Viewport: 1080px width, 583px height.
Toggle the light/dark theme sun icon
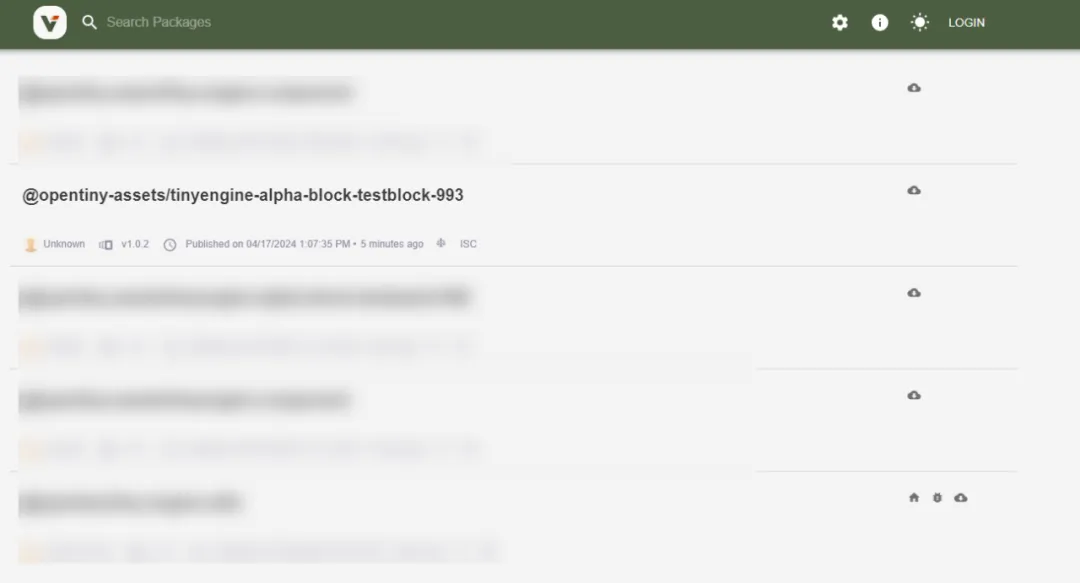click(920, 23)
